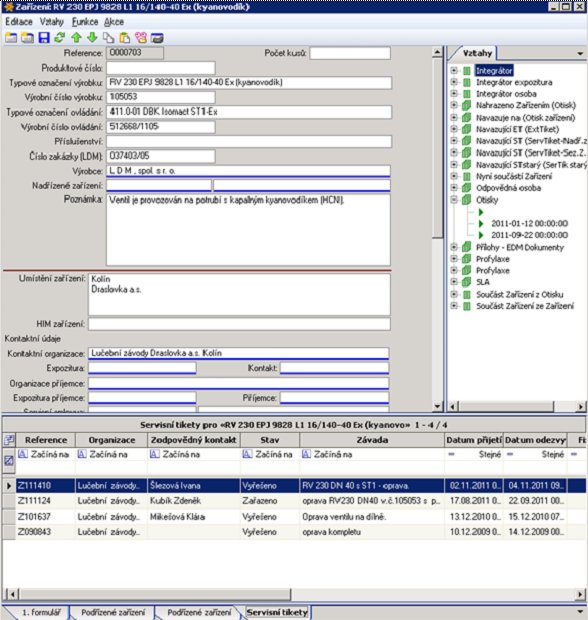Click green arrow beside 2011-01-12 imprint
Viewport: 588px width, 620px height.
point(481,223)
